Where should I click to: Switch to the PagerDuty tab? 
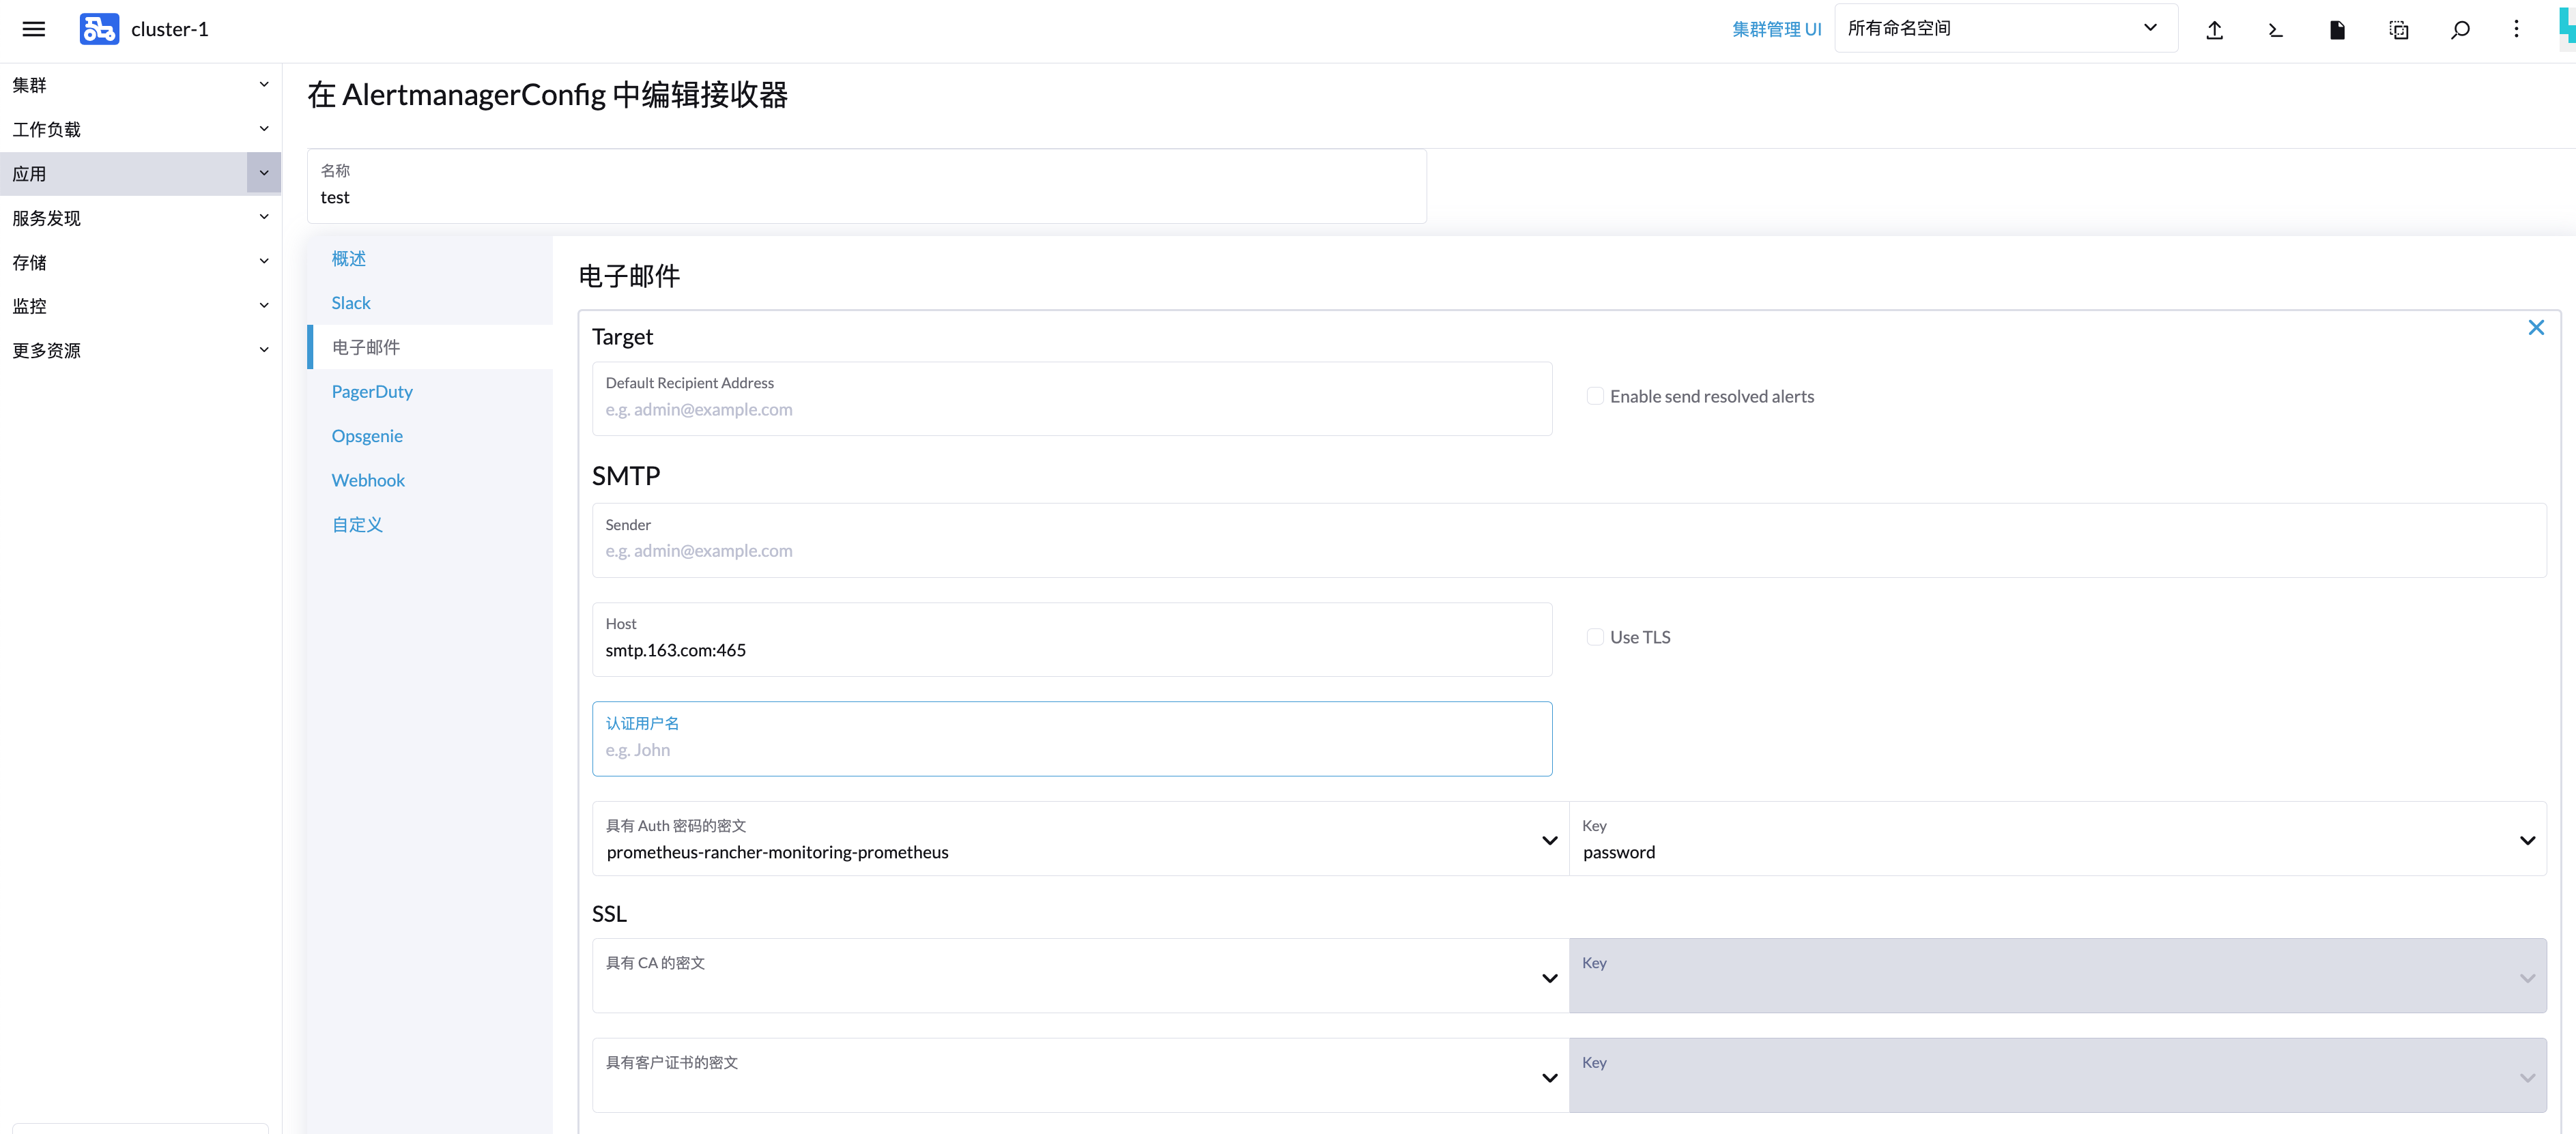tap(372, 392)
